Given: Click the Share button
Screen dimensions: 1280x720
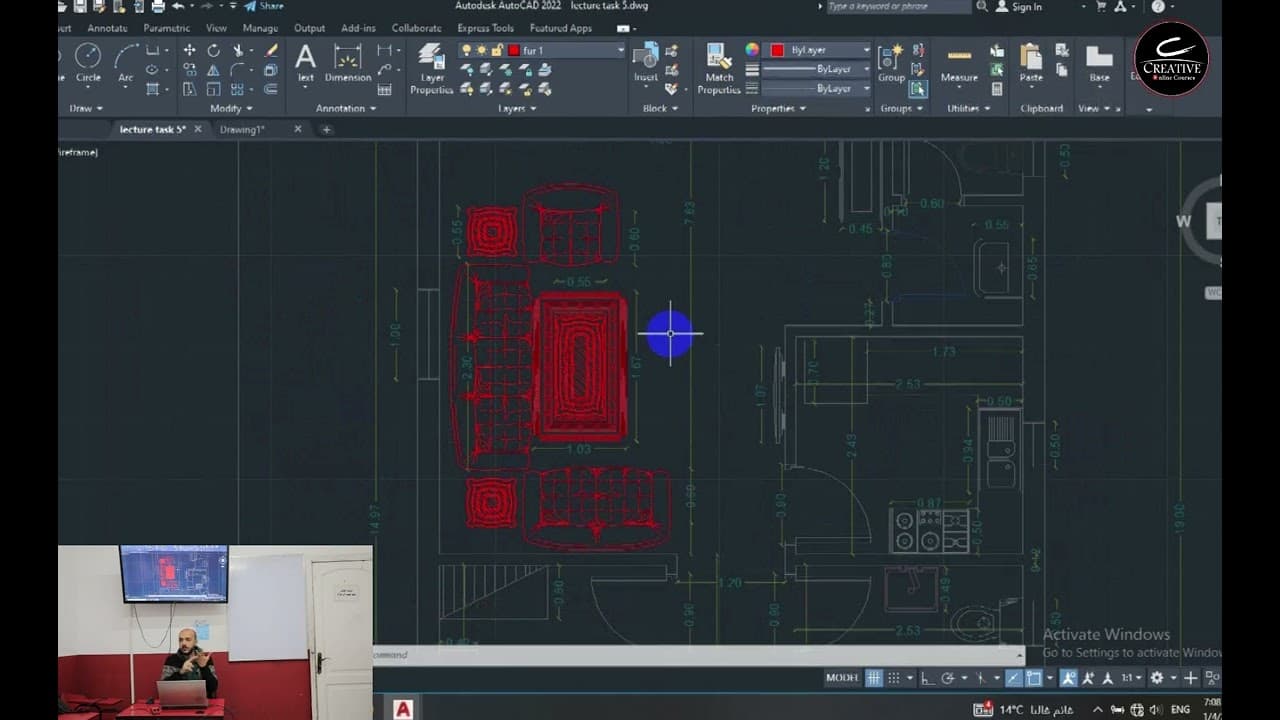Looking at the screenshot, I should click(264, 6).
